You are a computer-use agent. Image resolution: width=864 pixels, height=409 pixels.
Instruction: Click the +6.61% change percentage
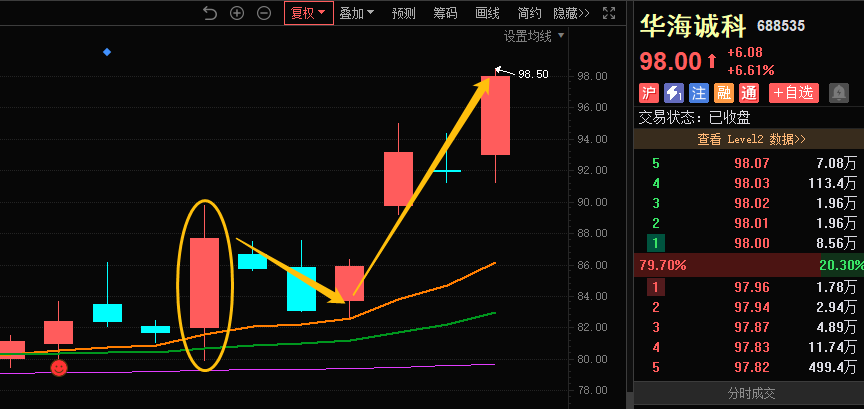(x=751, y=71)
